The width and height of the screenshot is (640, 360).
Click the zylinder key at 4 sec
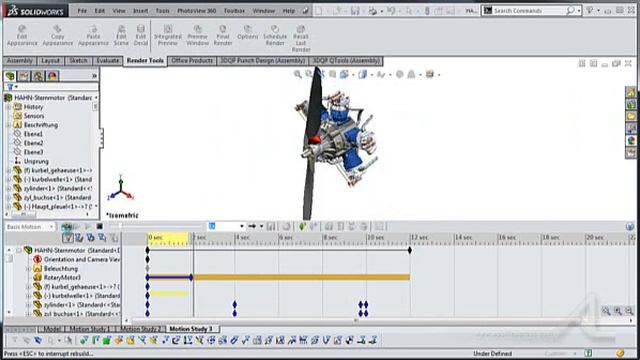(x=235, y=304)
